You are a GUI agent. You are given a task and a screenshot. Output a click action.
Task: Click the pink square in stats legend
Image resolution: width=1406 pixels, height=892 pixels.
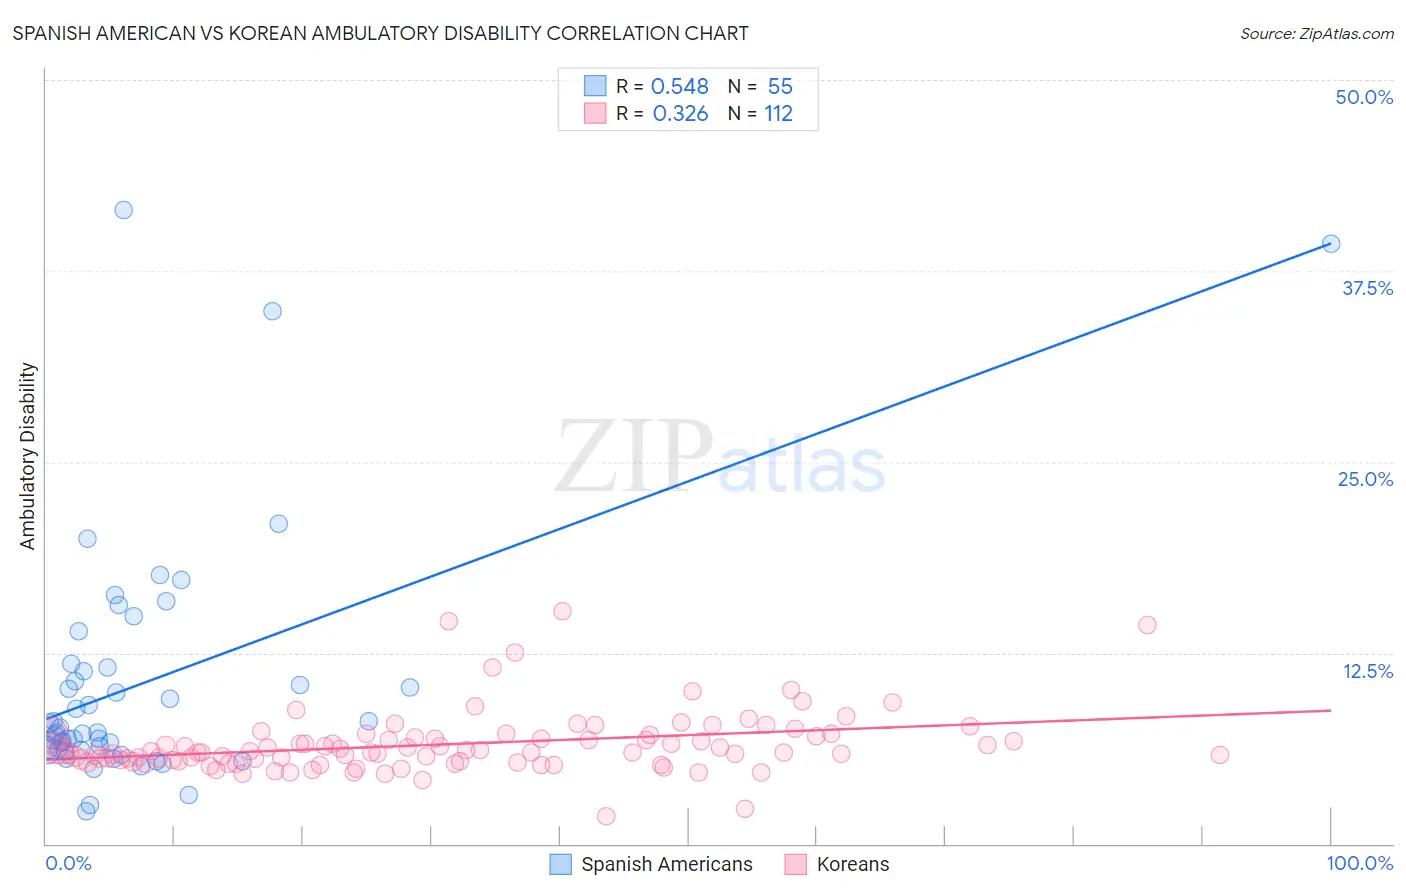(595, 113)
